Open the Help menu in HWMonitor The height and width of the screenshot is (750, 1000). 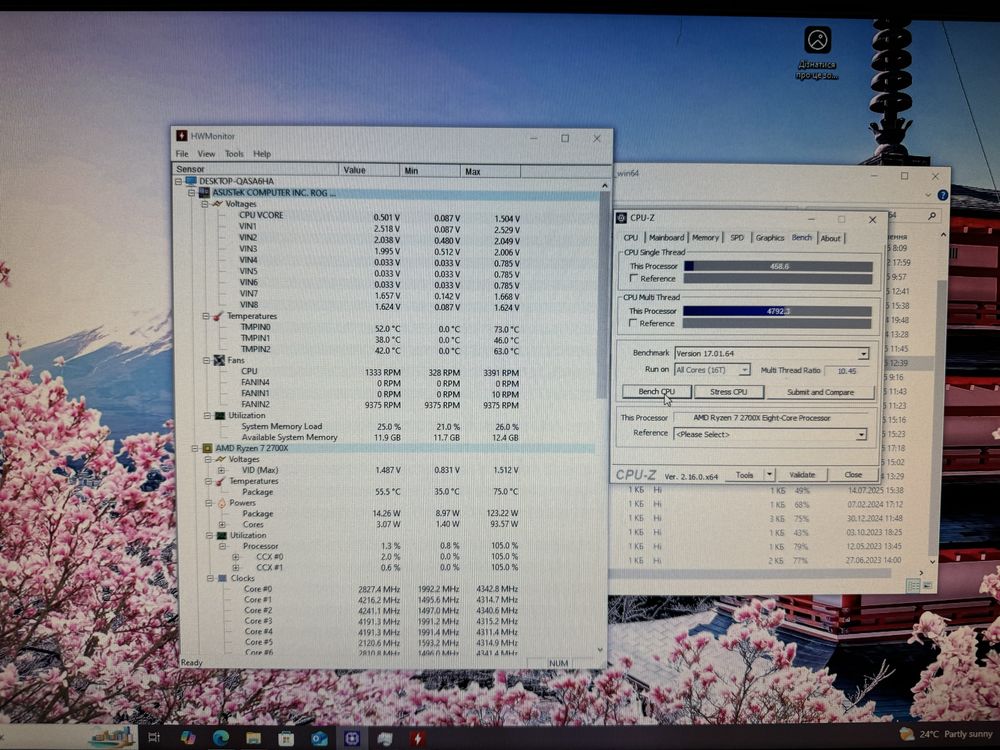[261, 154]
